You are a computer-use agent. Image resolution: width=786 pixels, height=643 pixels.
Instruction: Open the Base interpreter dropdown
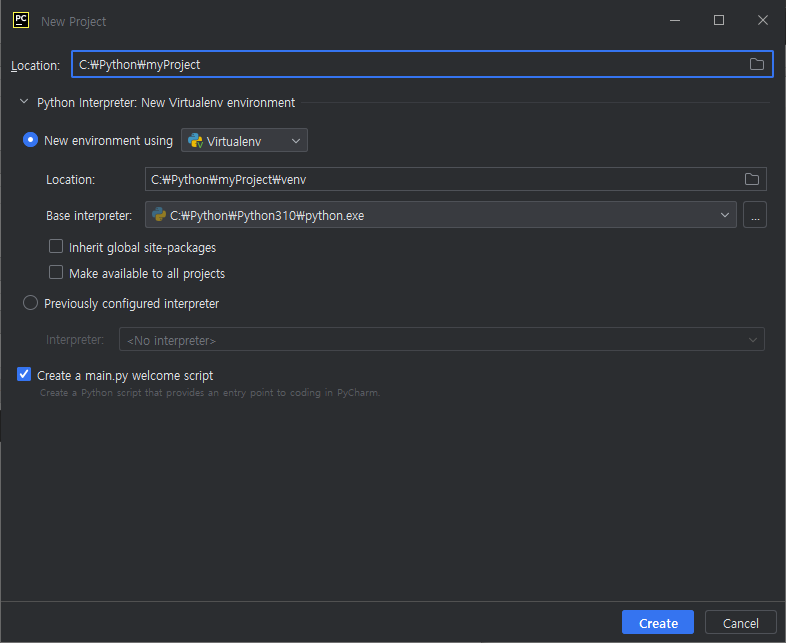point(441,215)
